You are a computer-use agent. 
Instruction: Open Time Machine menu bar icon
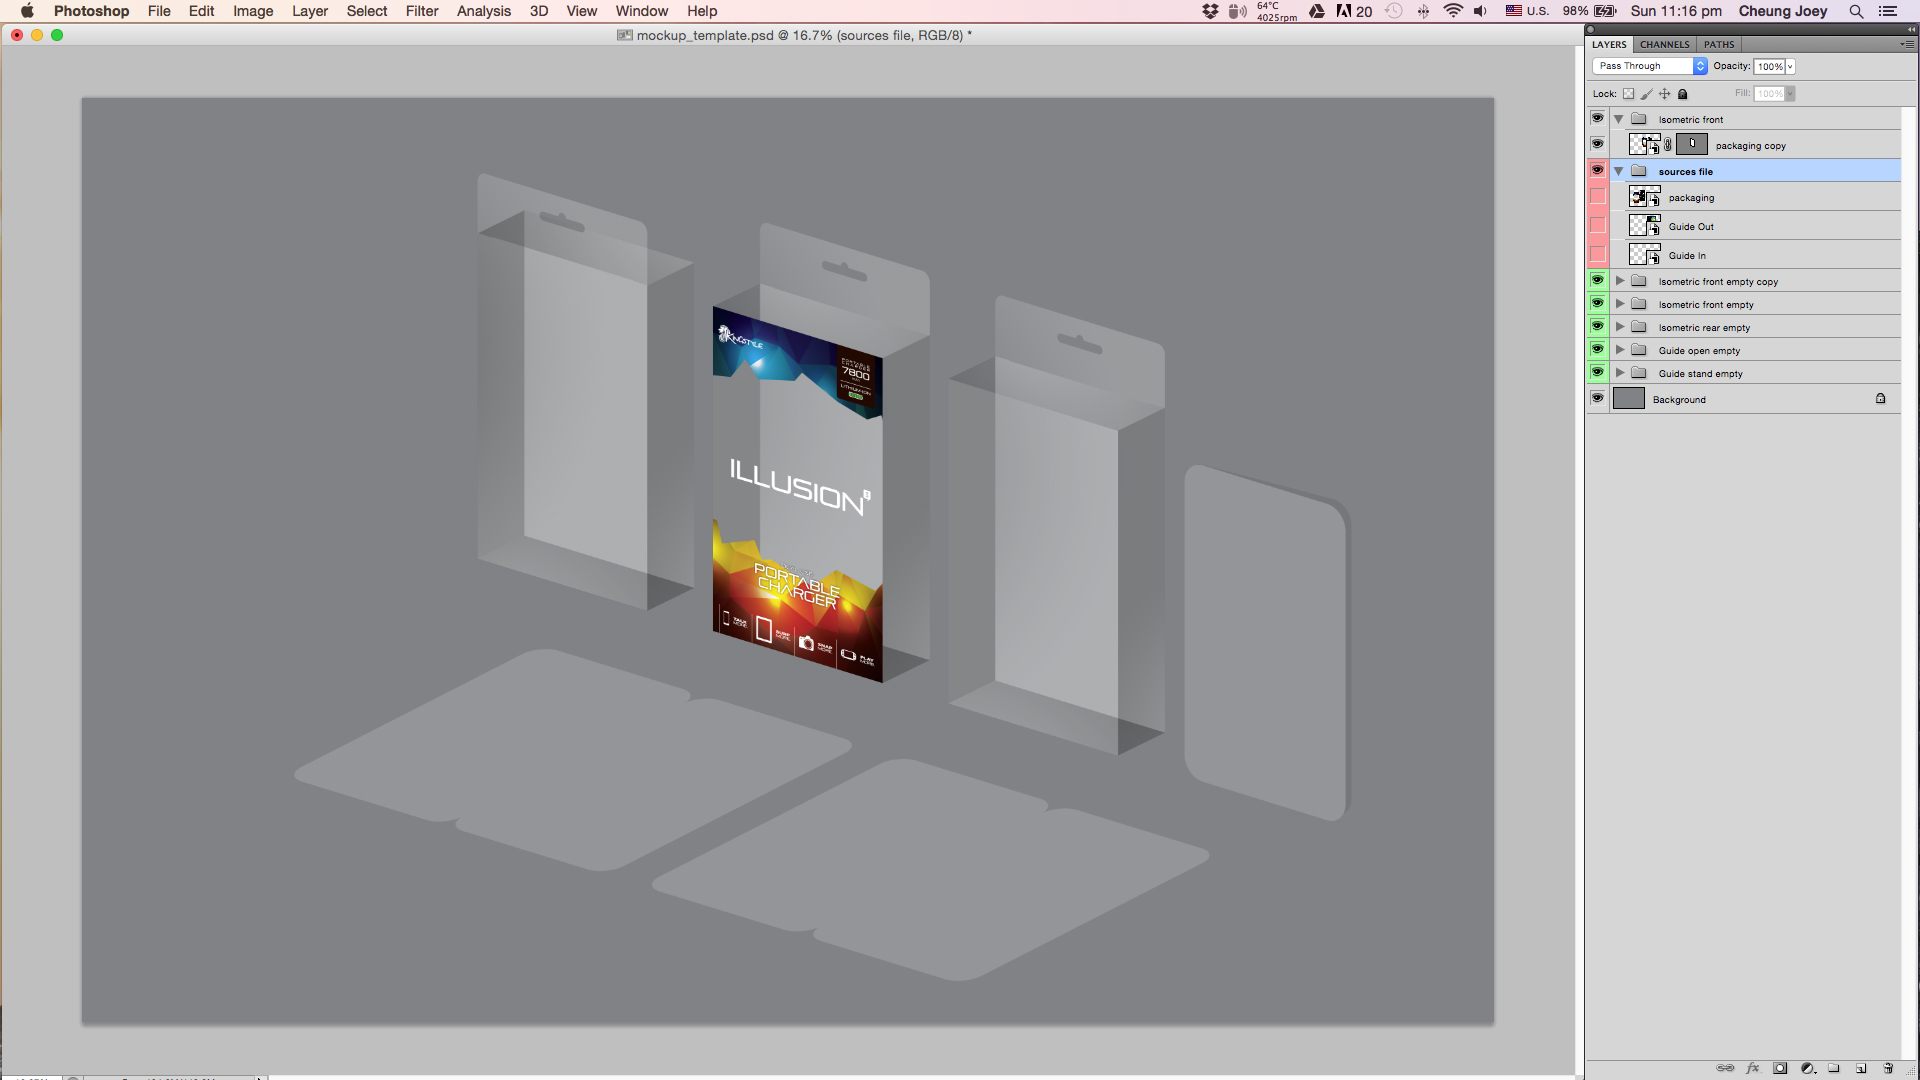click(1393, 11)
